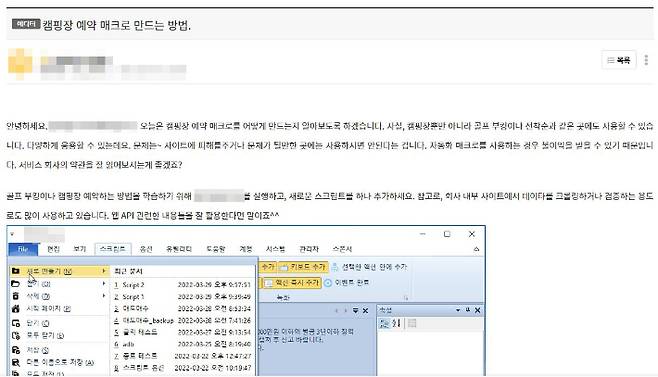
Task: Open recent document 2 Script 1
Action: pyautogui.click(x=183, y=297)
